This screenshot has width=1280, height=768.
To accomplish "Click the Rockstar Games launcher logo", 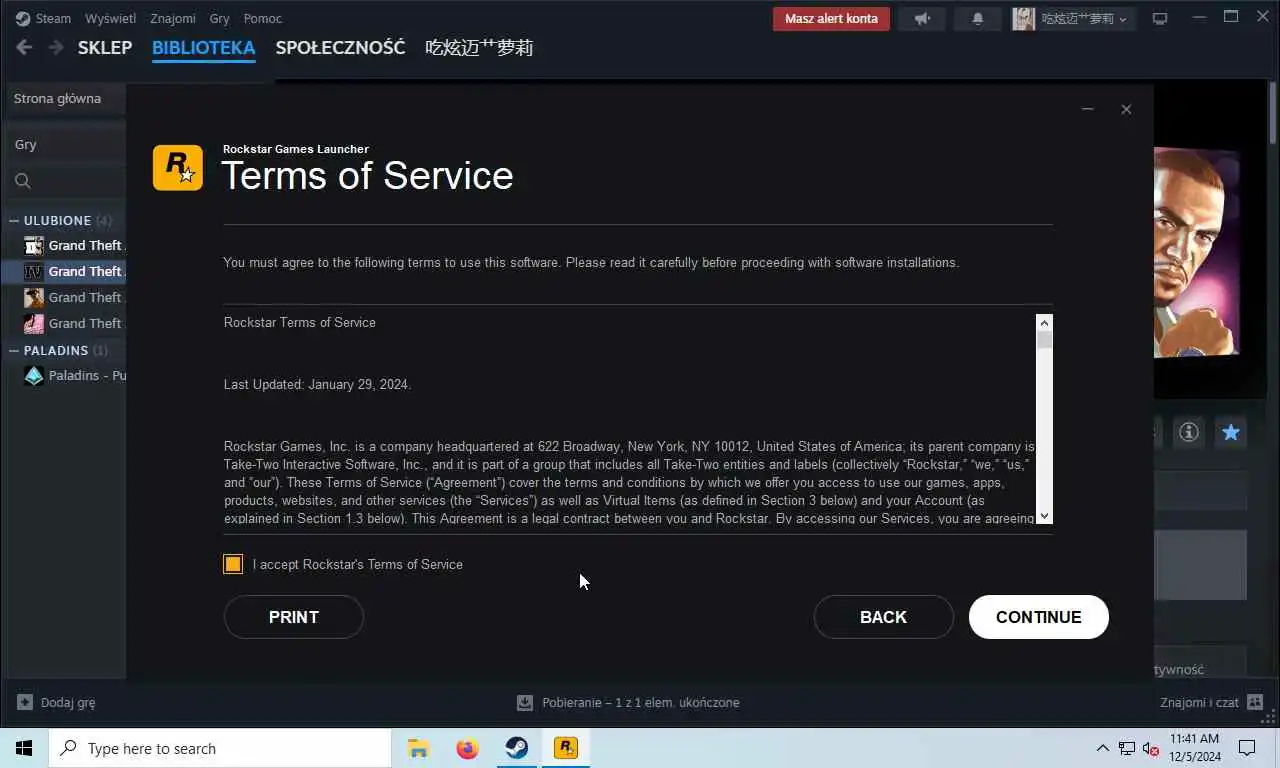I will (x=178, y=167).
